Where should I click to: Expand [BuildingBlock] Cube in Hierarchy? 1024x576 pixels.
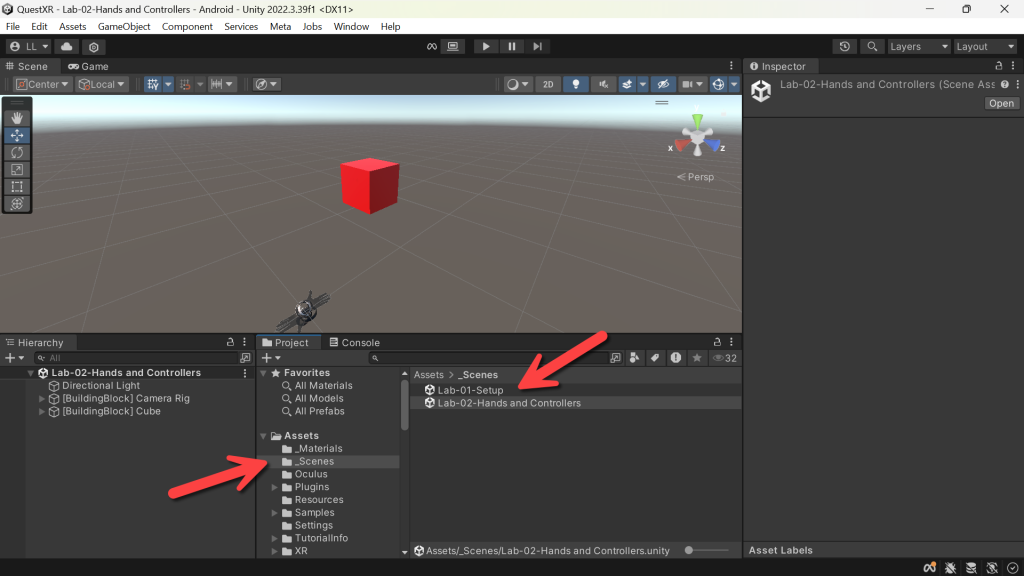42,411
